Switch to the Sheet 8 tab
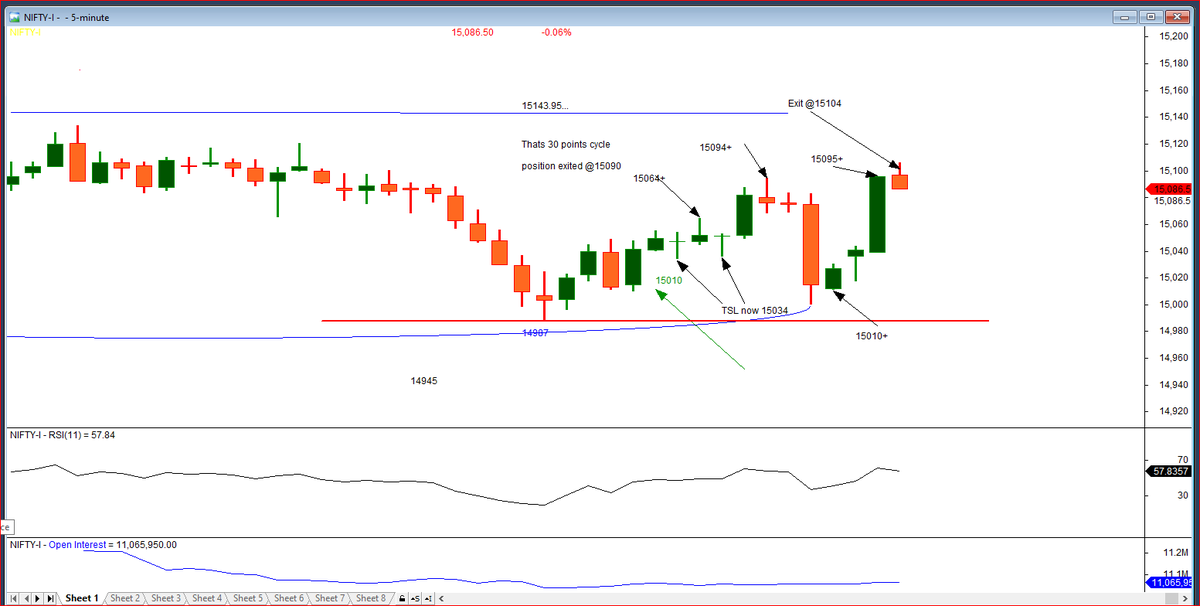The width and height of the screenshot is (1200, 606). tap(371, 598)
